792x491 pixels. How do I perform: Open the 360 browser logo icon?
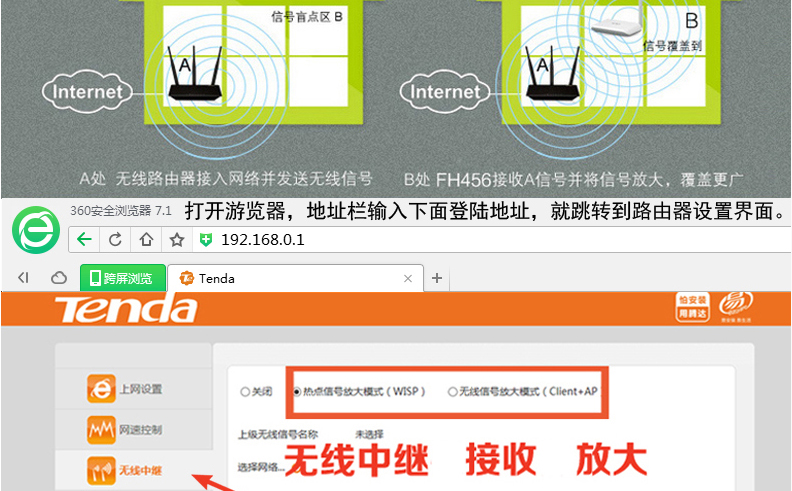click(36, 230)
